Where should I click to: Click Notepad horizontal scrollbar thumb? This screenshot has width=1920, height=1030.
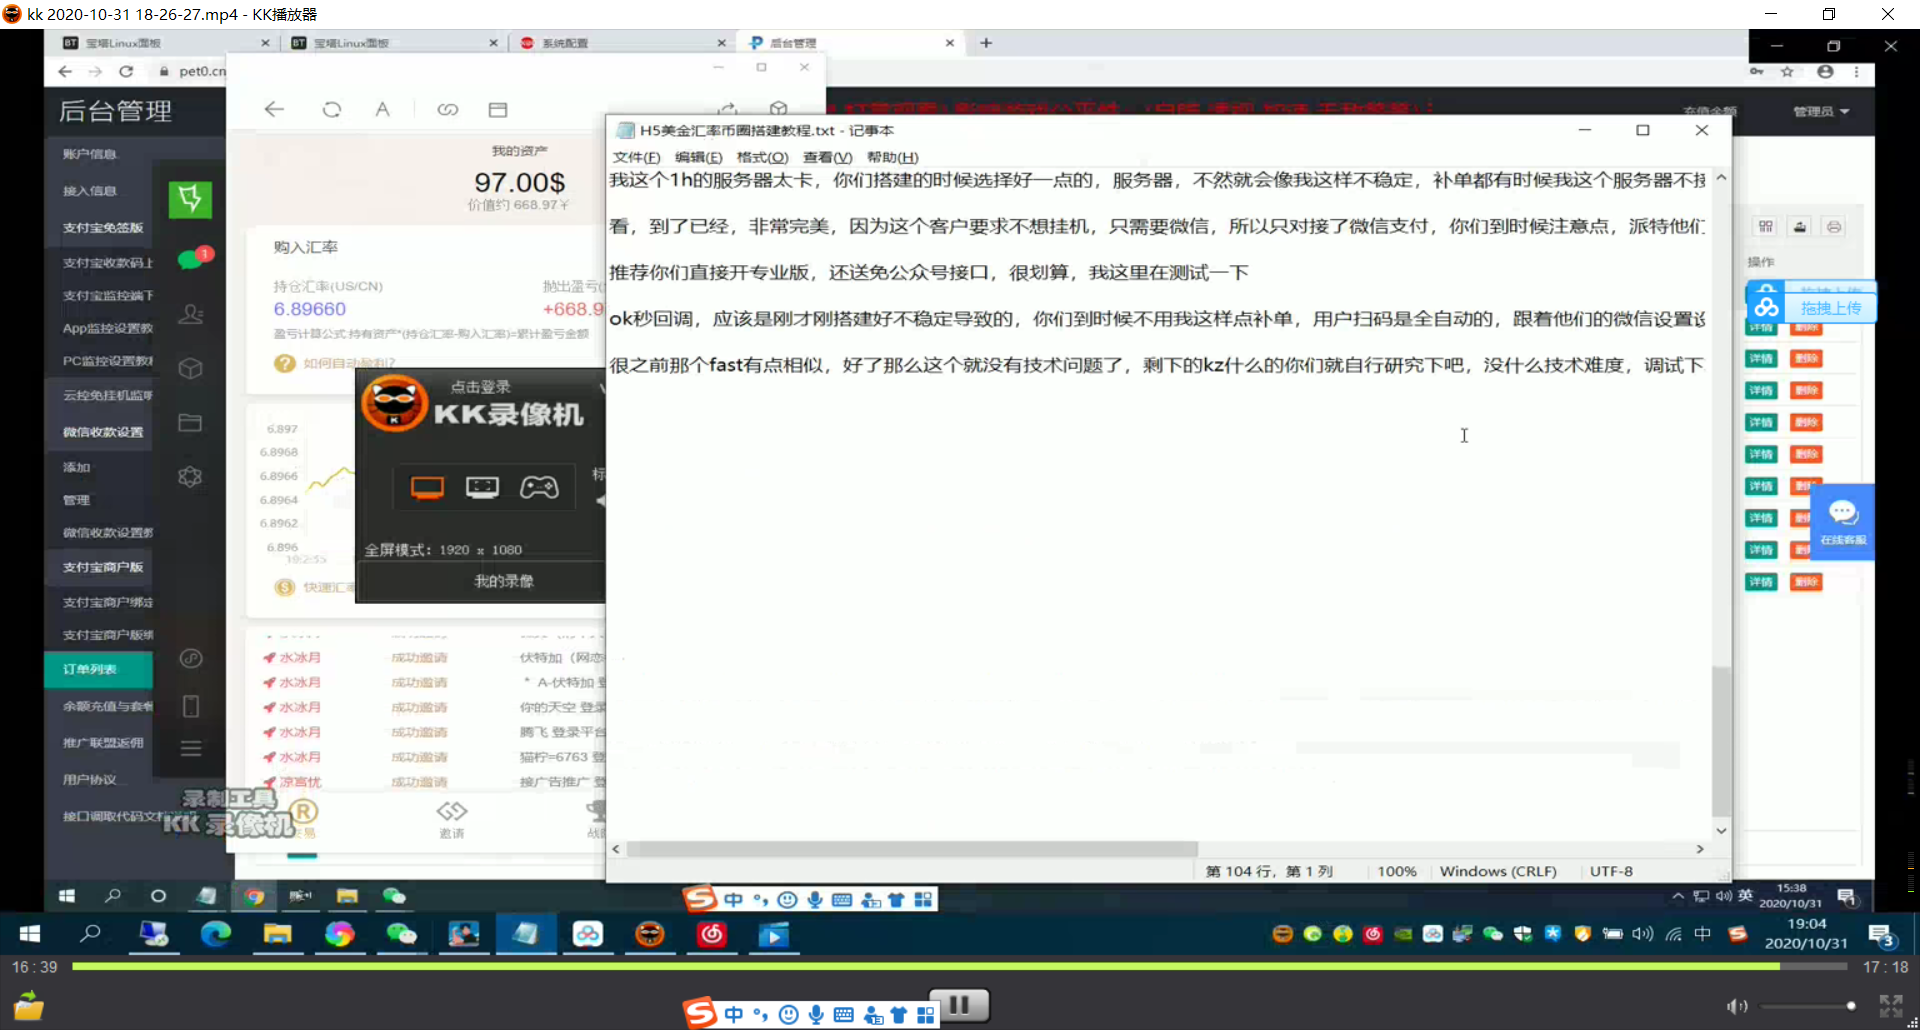912,848
